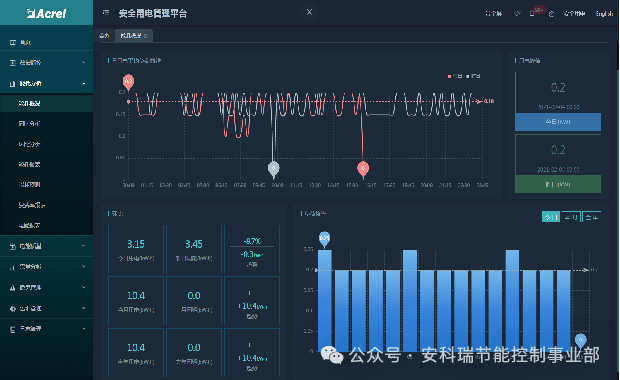This screenshot has height=380, width=620.
Task: Open the notification bell with the red badge
Action: coord(532,13)
